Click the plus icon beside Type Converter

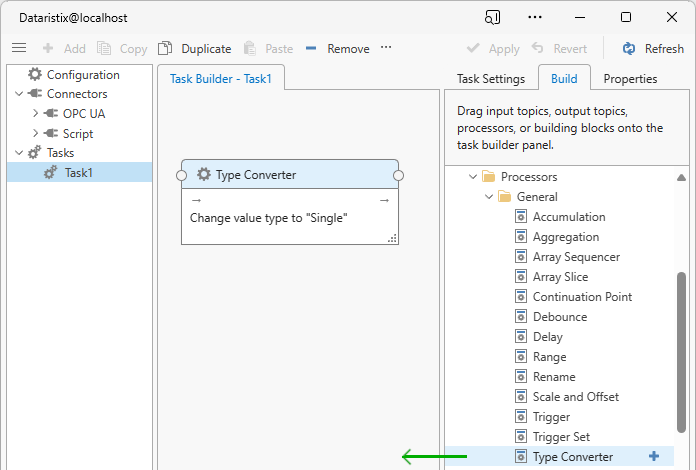(654, 456)
